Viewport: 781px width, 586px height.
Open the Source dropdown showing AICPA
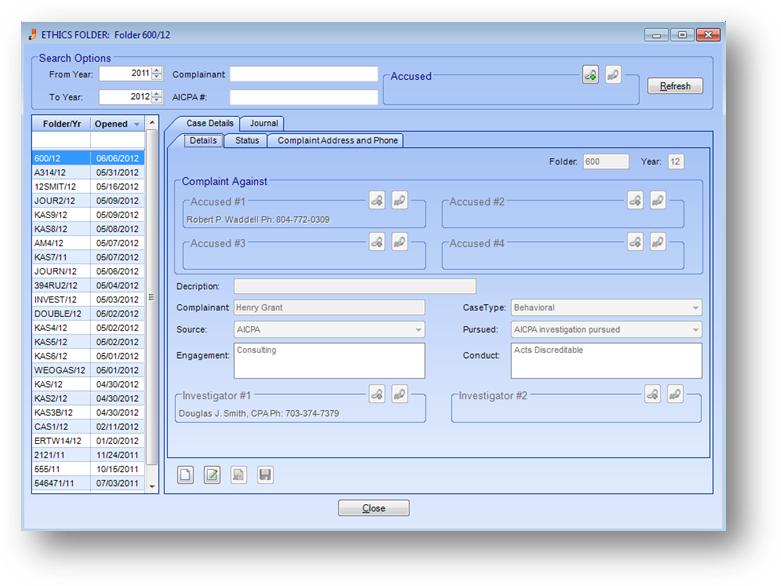(418, 330)
